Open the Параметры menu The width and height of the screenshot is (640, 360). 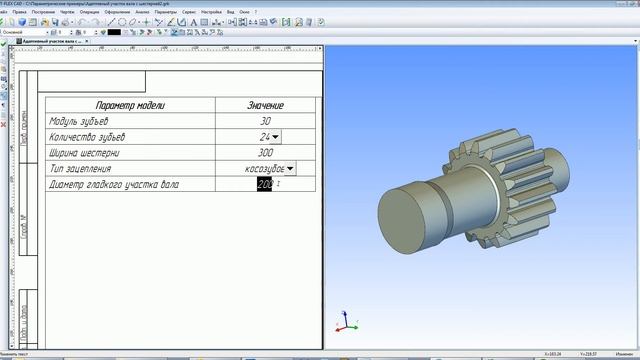pos(166,12)
